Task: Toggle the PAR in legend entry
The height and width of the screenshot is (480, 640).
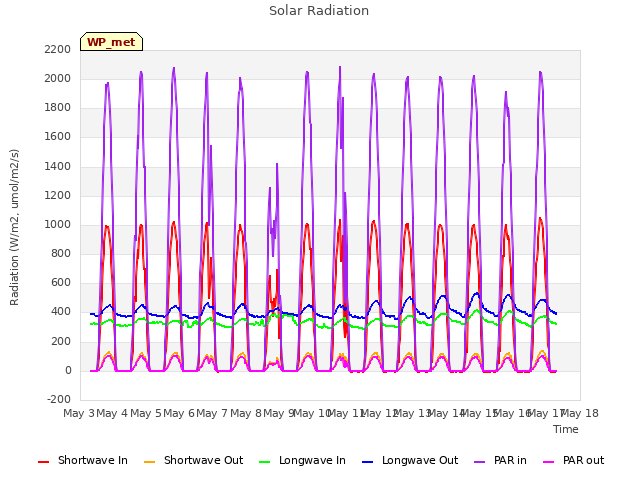Action: (x=500, y=460)
